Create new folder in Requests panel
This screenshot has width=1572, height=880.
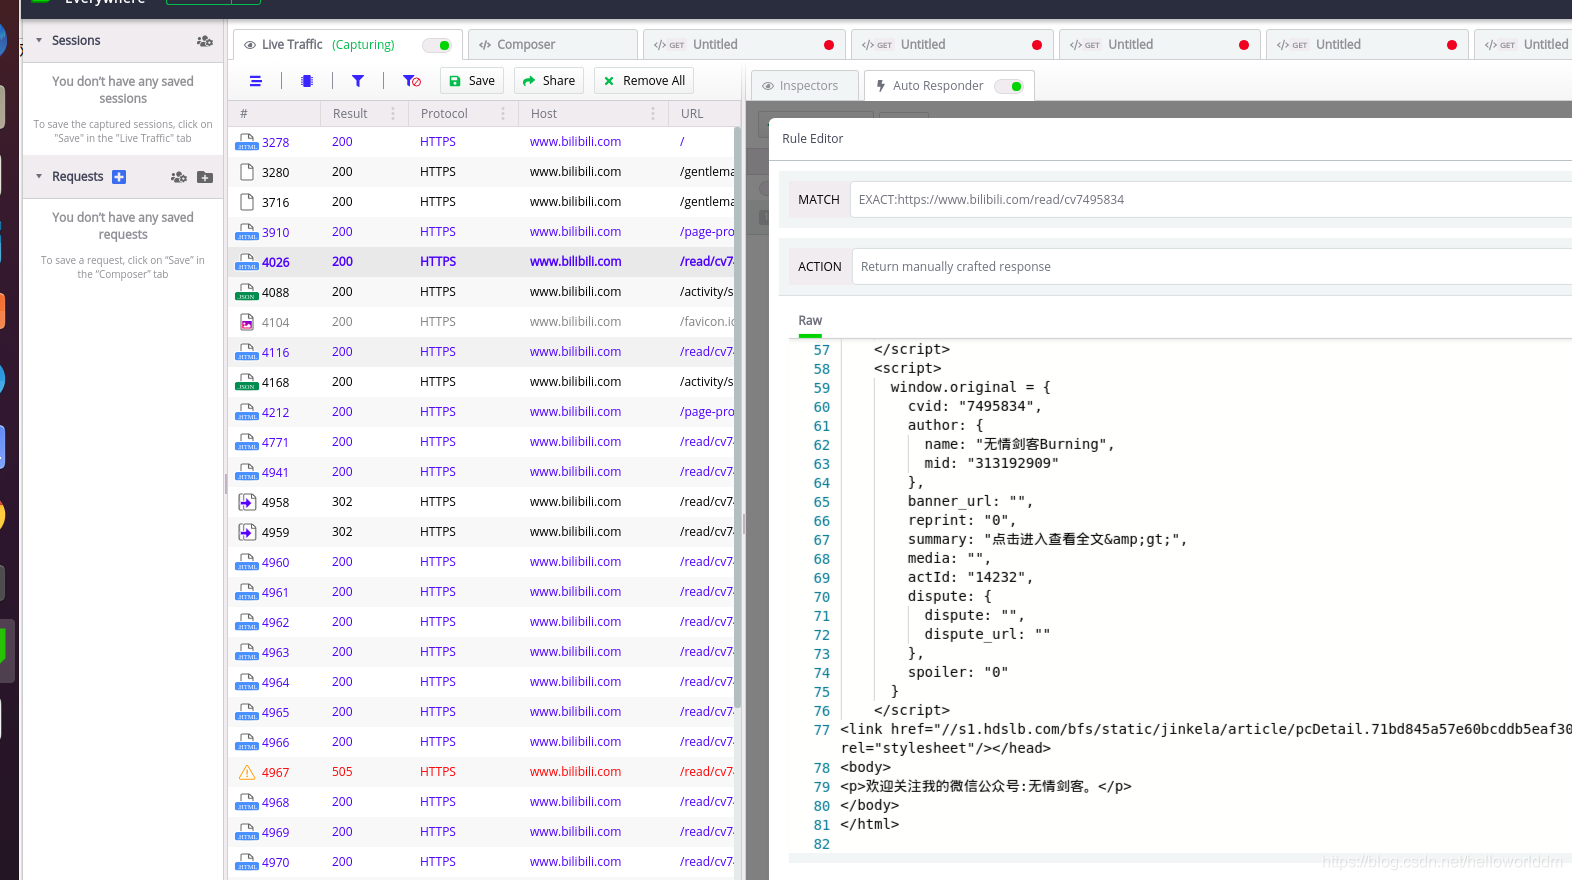pyautogui.click(x=205, y=177)
